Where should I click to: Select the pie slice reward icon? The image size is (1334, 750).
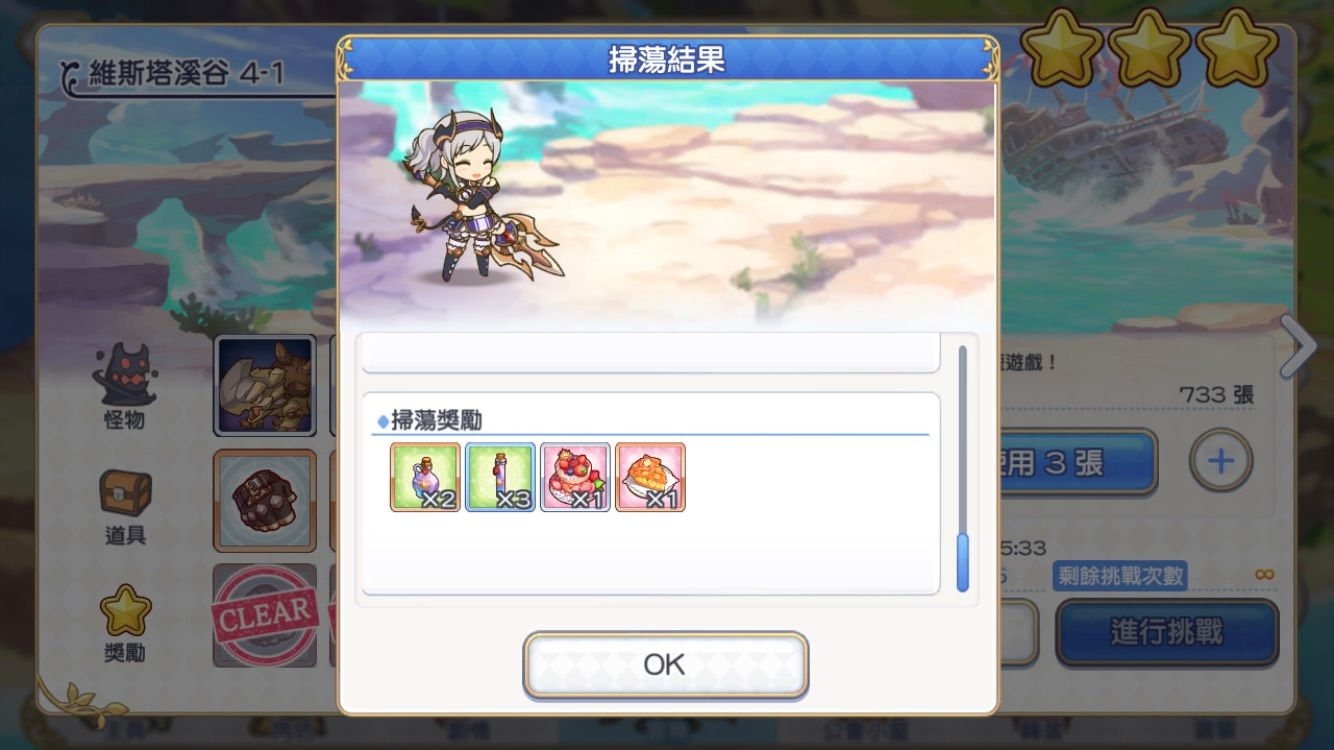tap(650, 477)
